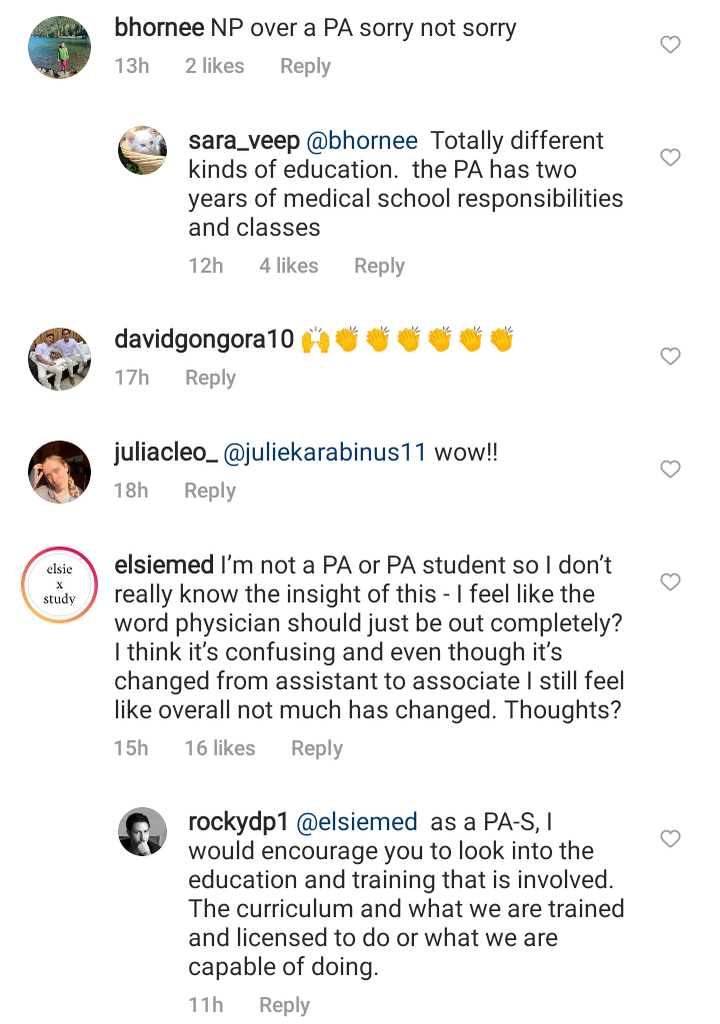720x1024 pixels.
Task: Open sara_veep's cat profile photo
Action: tap(143, 152)
